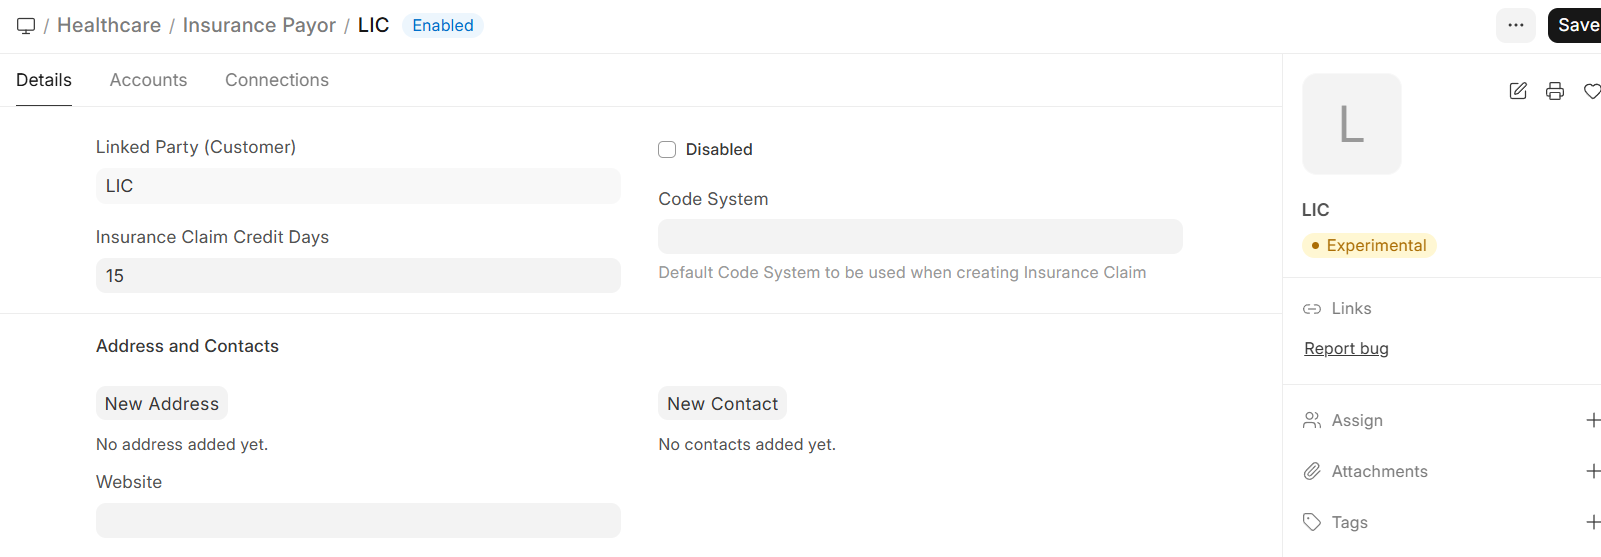
Task: Click the Website input field
Action: pos(358,520)
